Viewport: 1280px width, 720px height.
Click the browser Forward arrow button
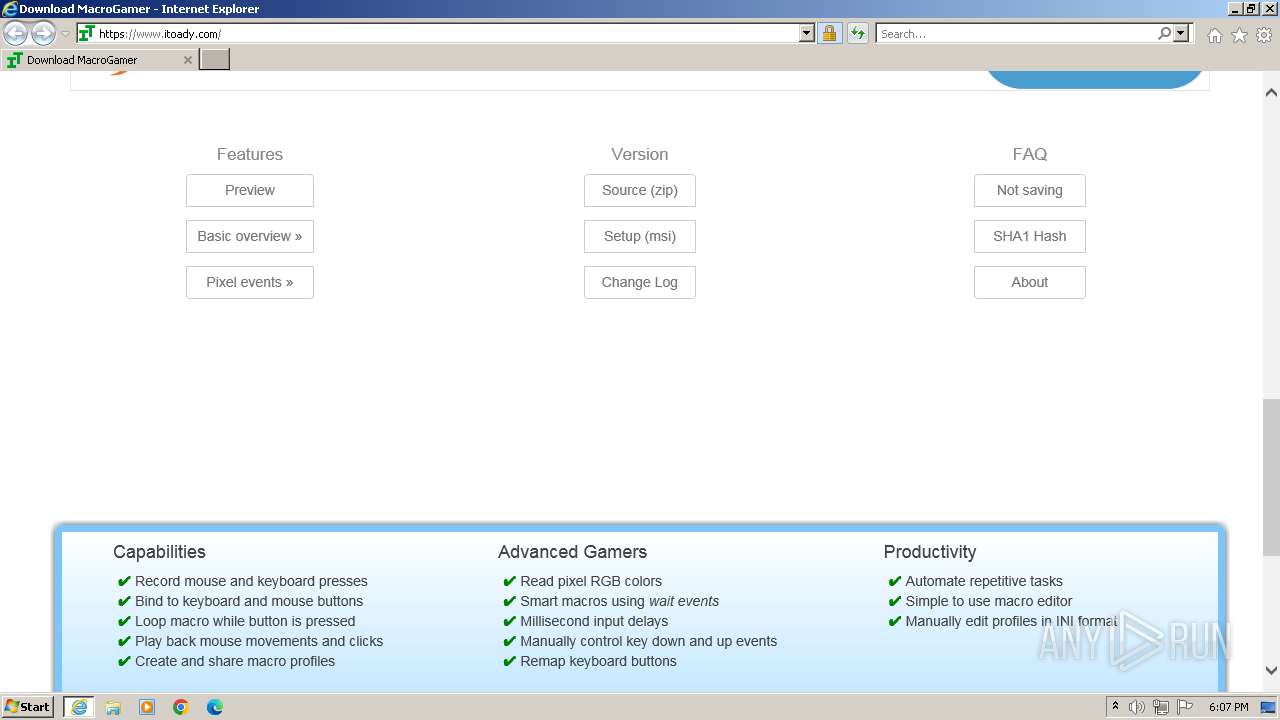pyautogui.click(x=43, y=34)
